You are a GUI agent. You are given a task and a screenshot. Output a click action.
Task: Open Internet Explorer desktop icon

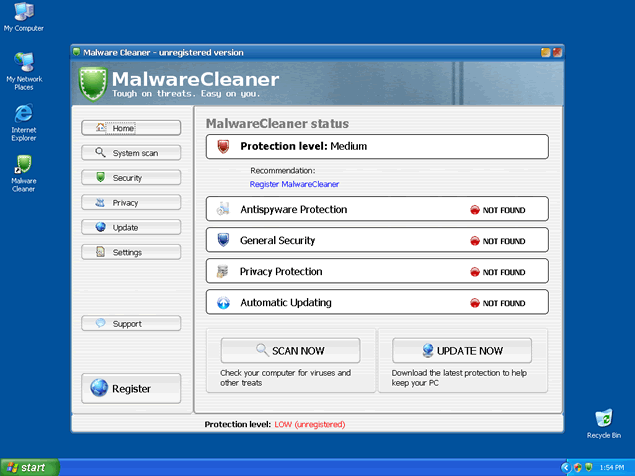click(x=23, y=115)
